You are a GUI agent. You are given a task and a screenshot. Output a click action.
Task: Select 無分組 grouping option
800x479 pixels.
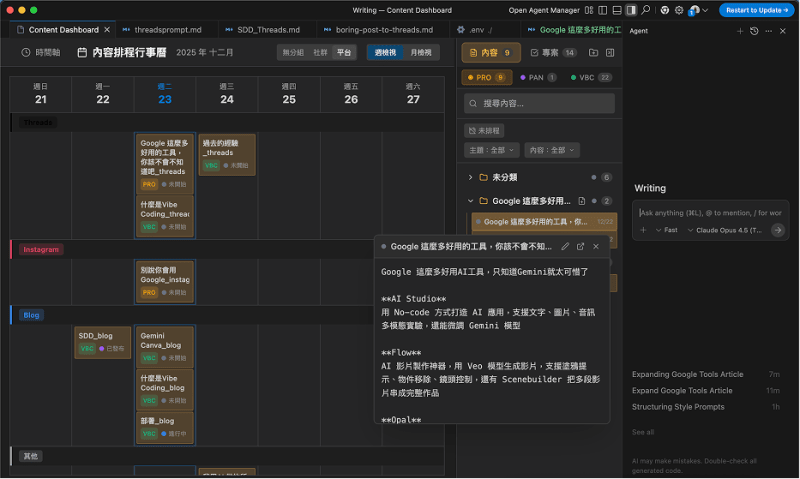click(x=293, y=53)
